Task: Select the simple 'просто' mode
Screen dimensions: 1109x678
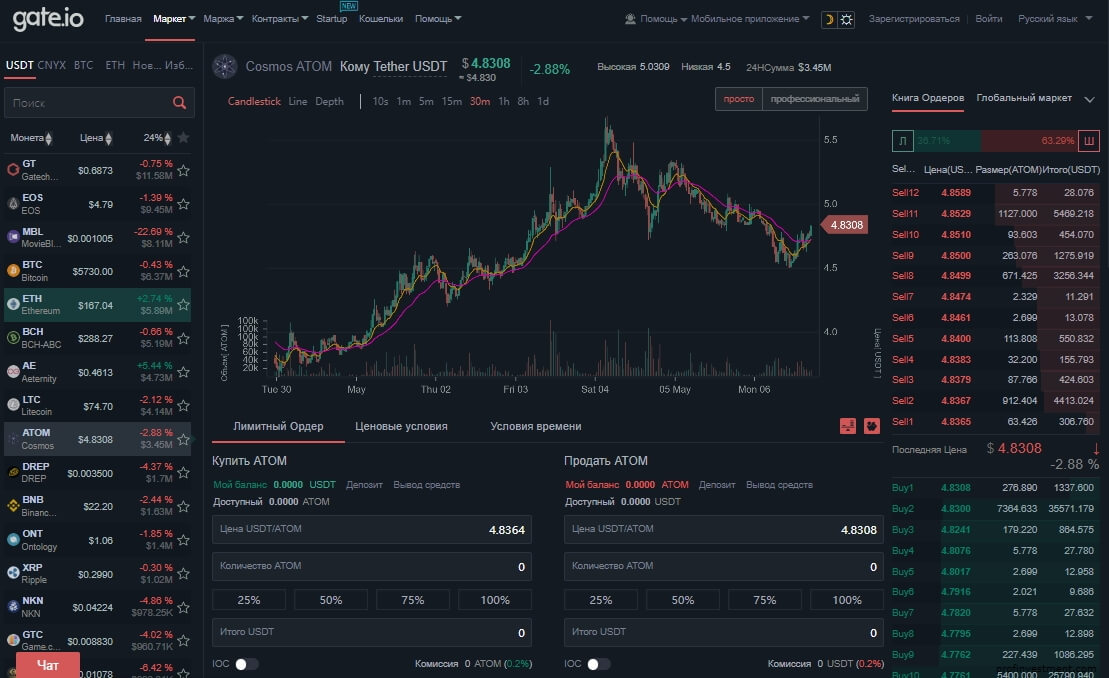Action: click(738, 99)
